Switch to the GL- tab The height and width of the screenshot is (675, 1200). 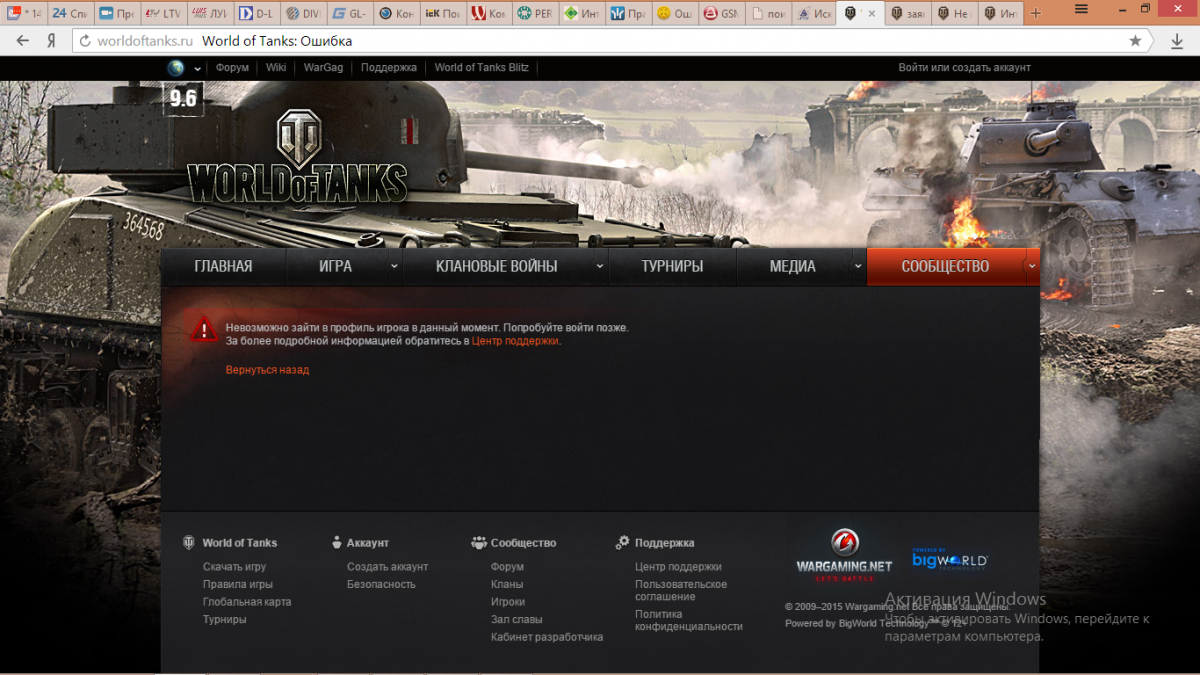348,14
